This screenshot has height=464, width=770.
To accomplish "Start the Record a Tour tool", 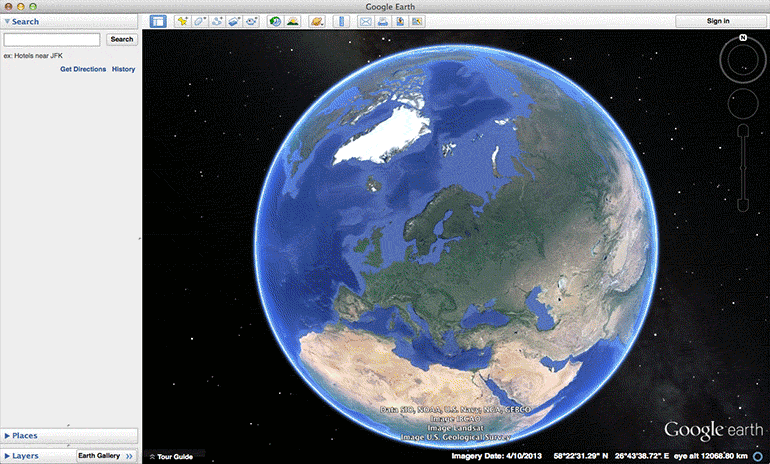I will point(251,21).
